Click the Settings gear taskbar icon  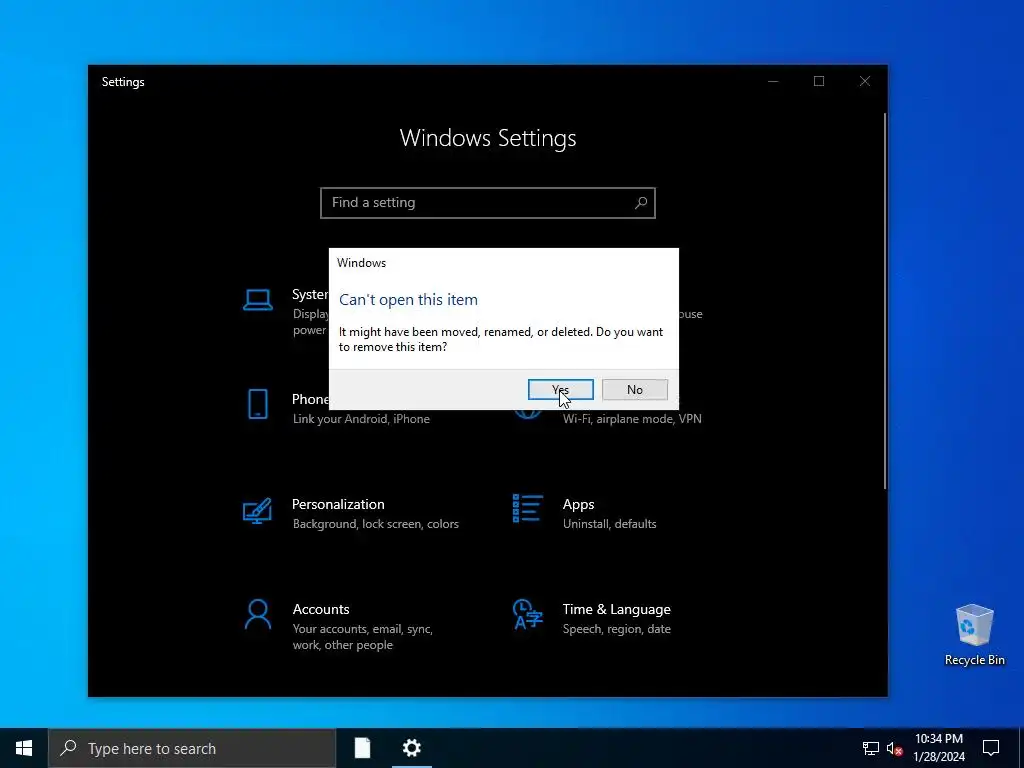(x=411, y=748)
